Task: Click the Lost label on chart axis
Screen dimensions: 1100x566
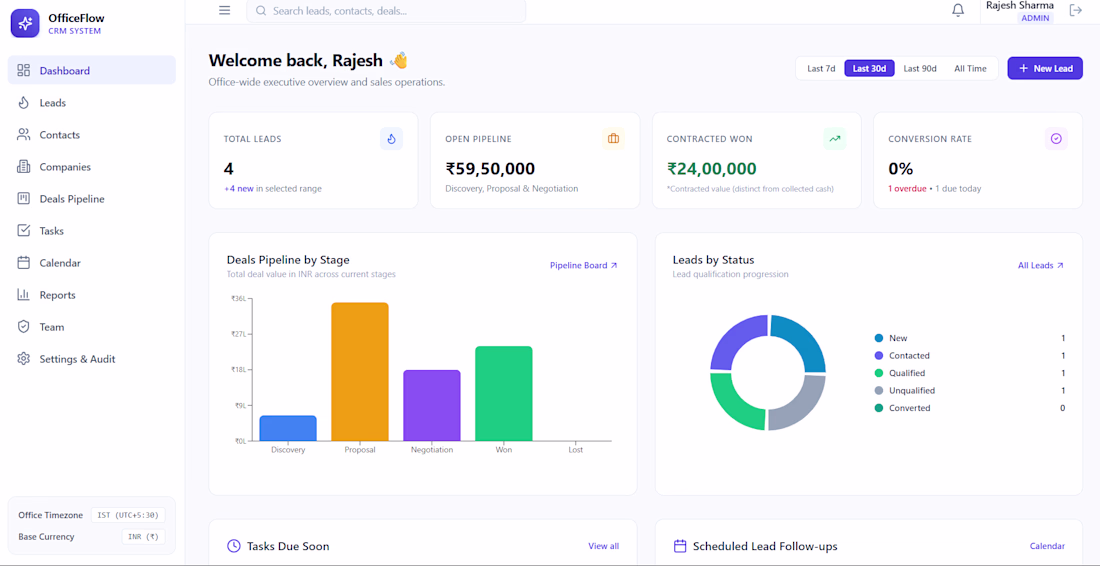Action: [575, 450]
